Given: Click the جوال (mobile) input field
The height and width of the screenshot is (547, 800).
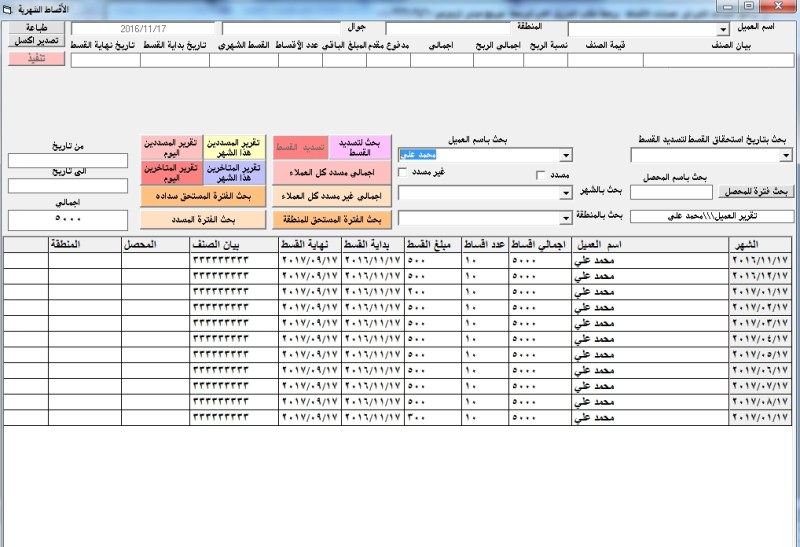Looking at the screenshot, I should (x=282, y=29).
